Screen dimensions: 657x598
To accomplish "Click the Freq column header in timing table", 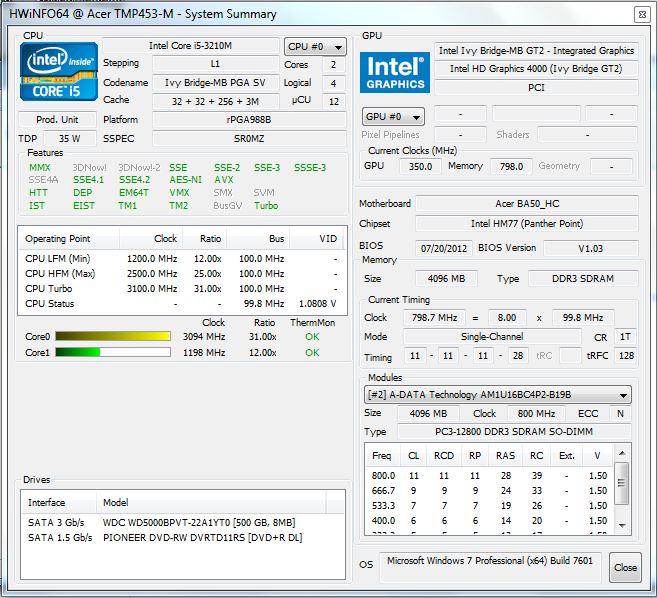I will click(x=382, y=456).
